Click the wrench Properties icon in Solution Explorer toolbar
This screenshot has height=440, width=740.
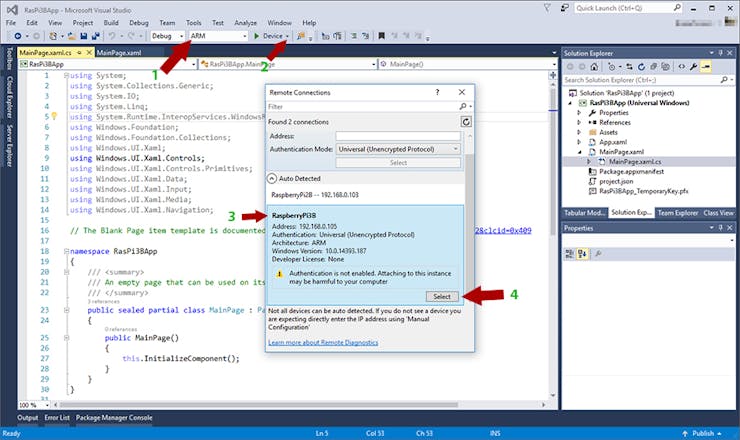coord(693,67)
